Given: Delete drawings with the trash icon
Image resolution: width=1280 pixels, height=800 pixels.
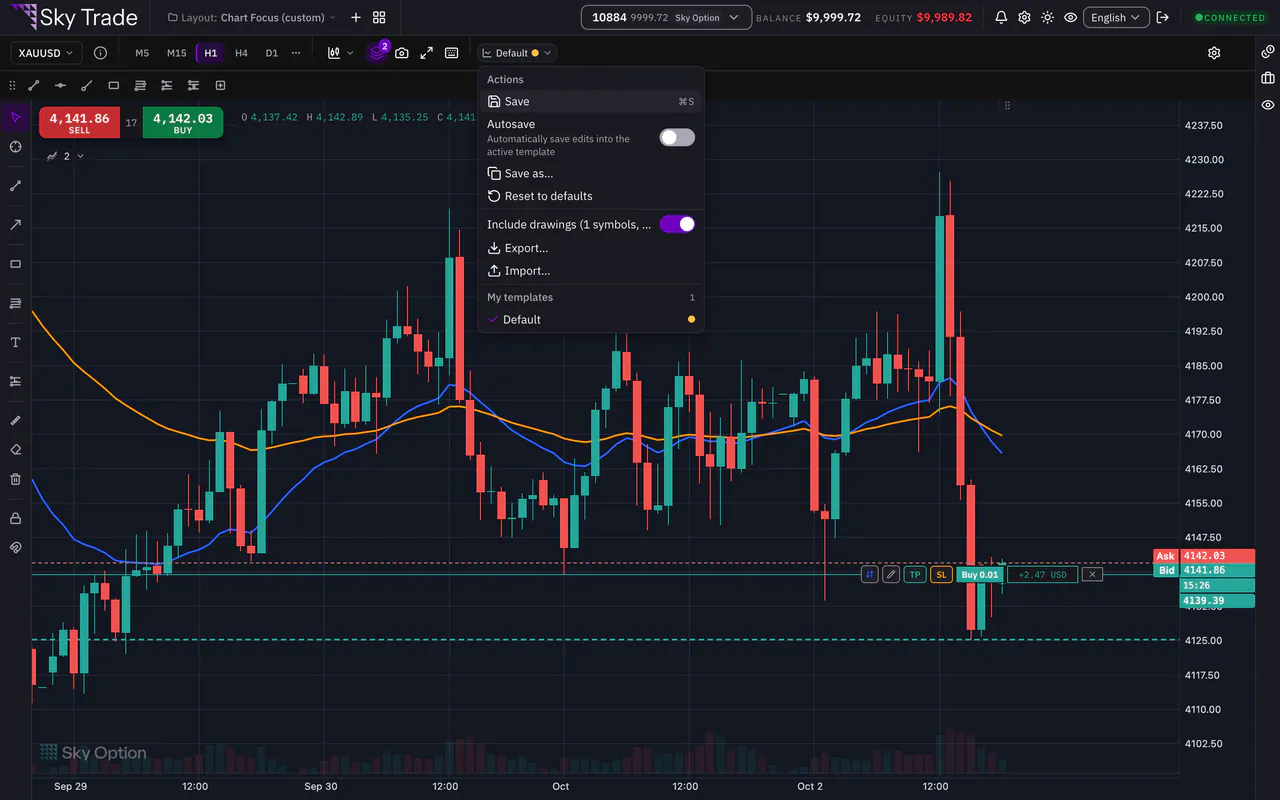Looking at the screenshot, I should click(15, 479).
